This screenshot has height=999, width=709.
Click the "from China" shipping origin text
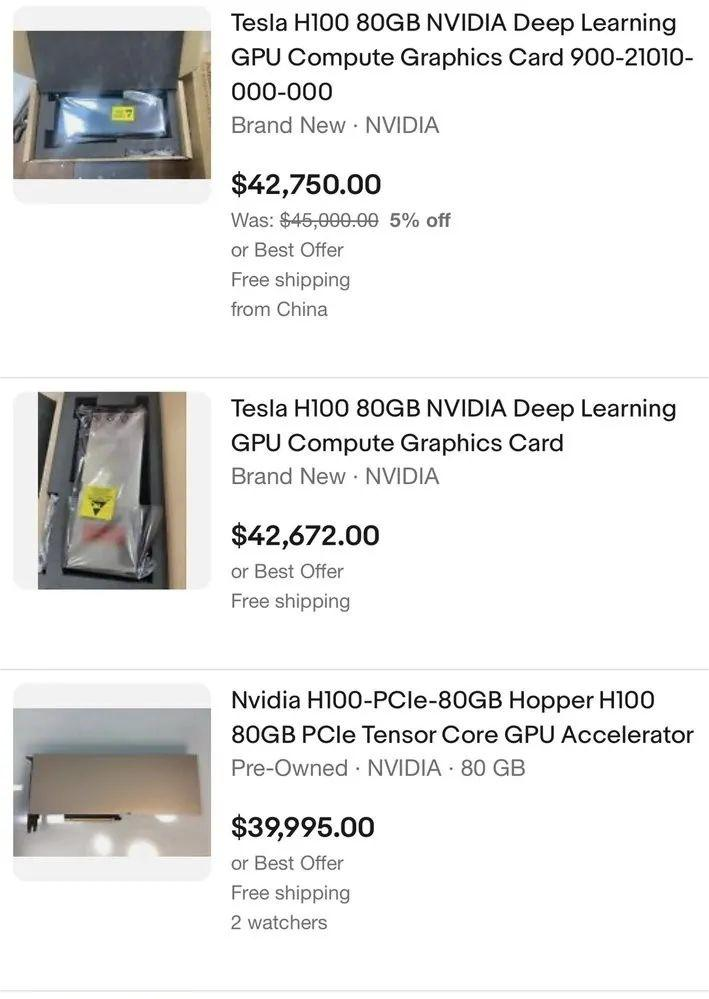[x=279, y=309]
